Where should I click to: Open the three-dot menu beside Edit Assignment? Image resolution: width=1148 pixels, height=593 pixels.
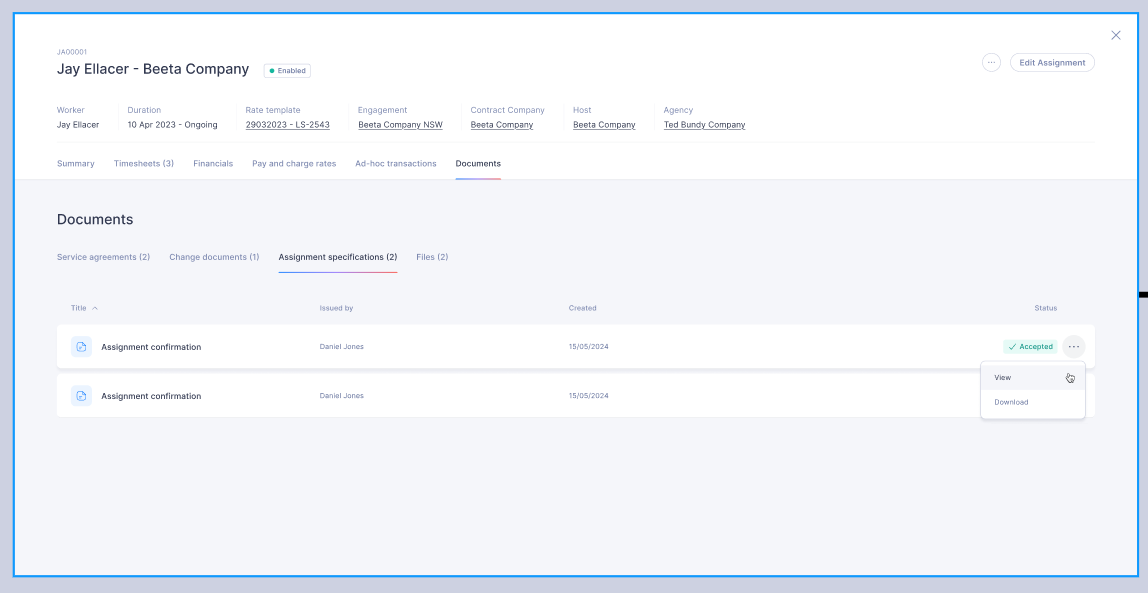pyautogui.click(x=991, y=63)
